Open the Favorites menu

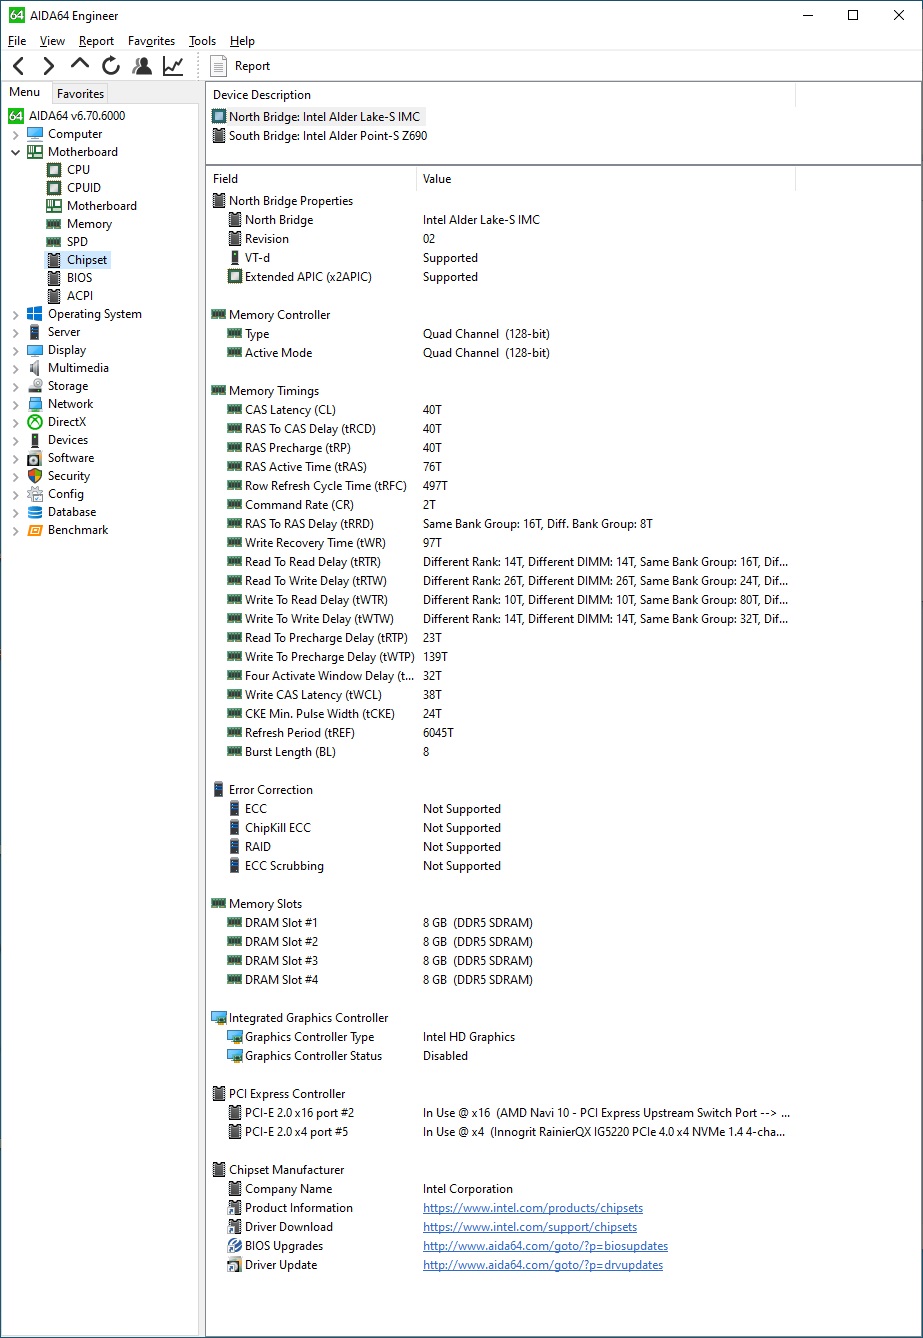(151, 41)
